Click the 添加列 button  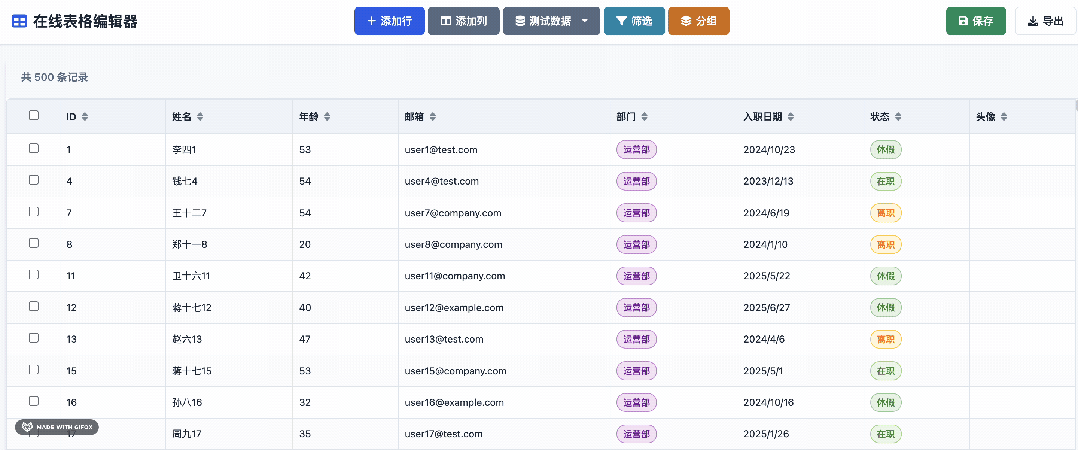[x=463, y=21]
